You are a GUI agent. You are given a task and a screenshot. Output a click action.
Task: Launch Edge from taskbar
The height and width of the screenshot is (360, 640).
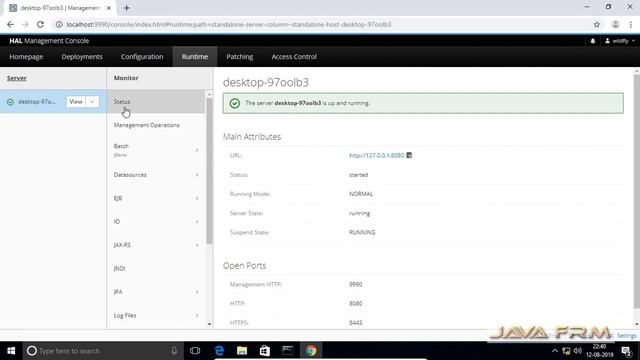219,351
